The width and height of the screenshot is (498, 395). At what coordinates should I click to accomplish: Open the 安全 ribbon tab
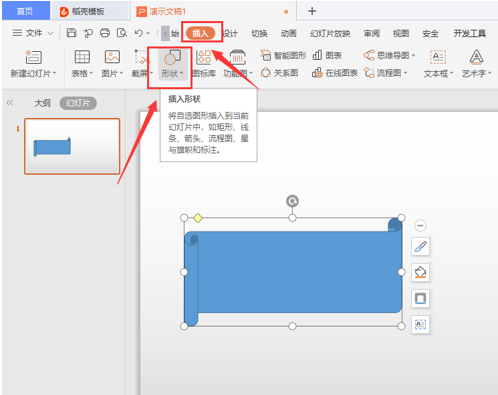(x=430, y=33)
